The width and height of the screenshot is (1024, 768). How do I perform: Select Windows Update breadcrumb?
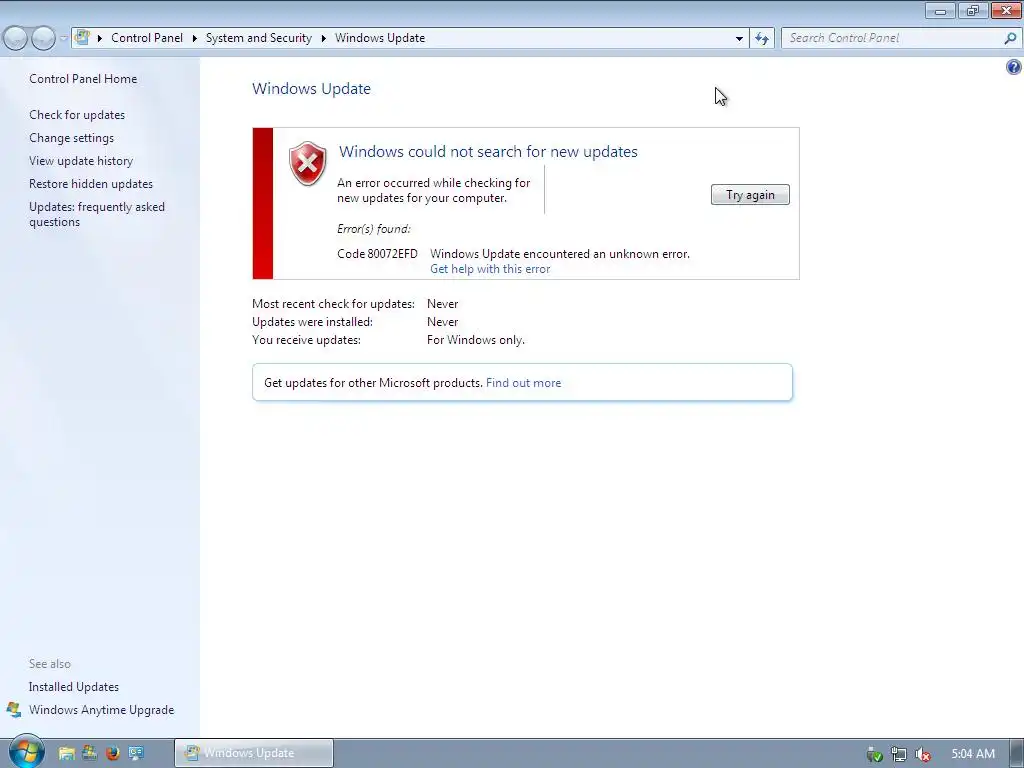[x=380, y=38]
